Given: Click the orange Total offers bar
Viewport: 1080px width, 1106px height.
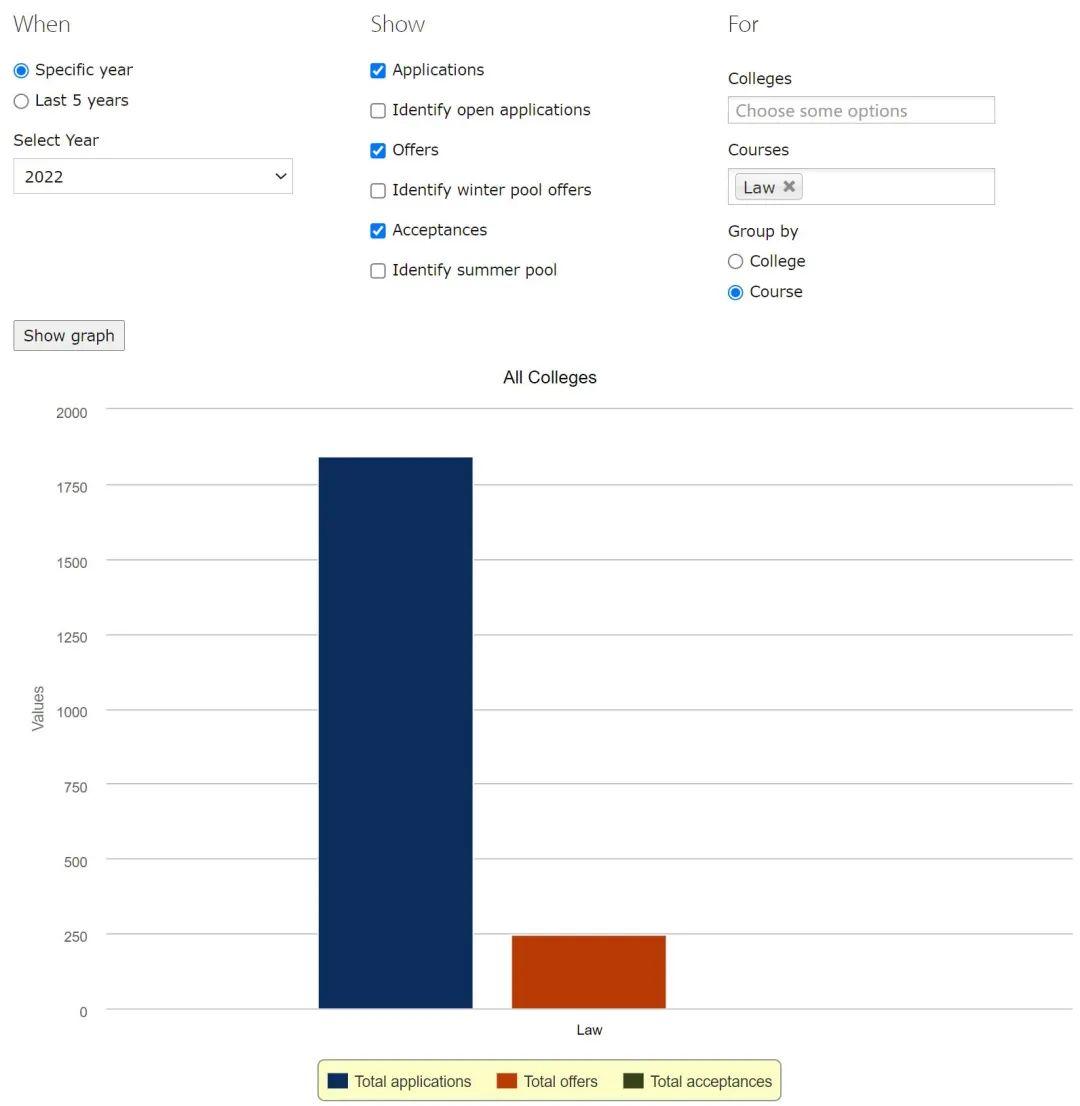Looking at the screenshot, I should tap(588, 972).
